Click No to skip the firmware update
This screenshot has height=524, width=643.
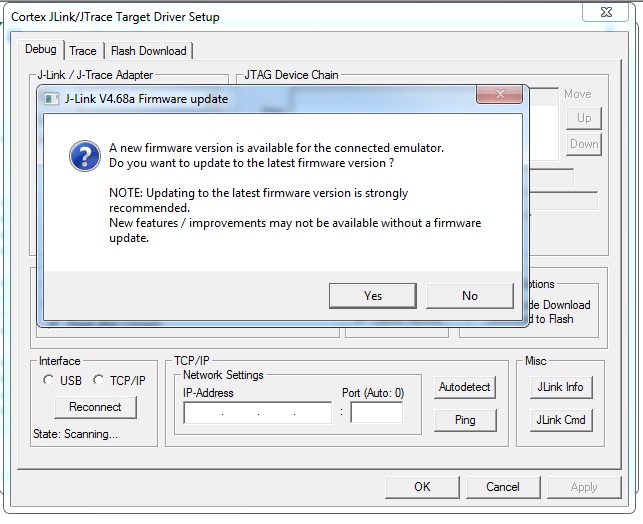(x=470, y=296)
